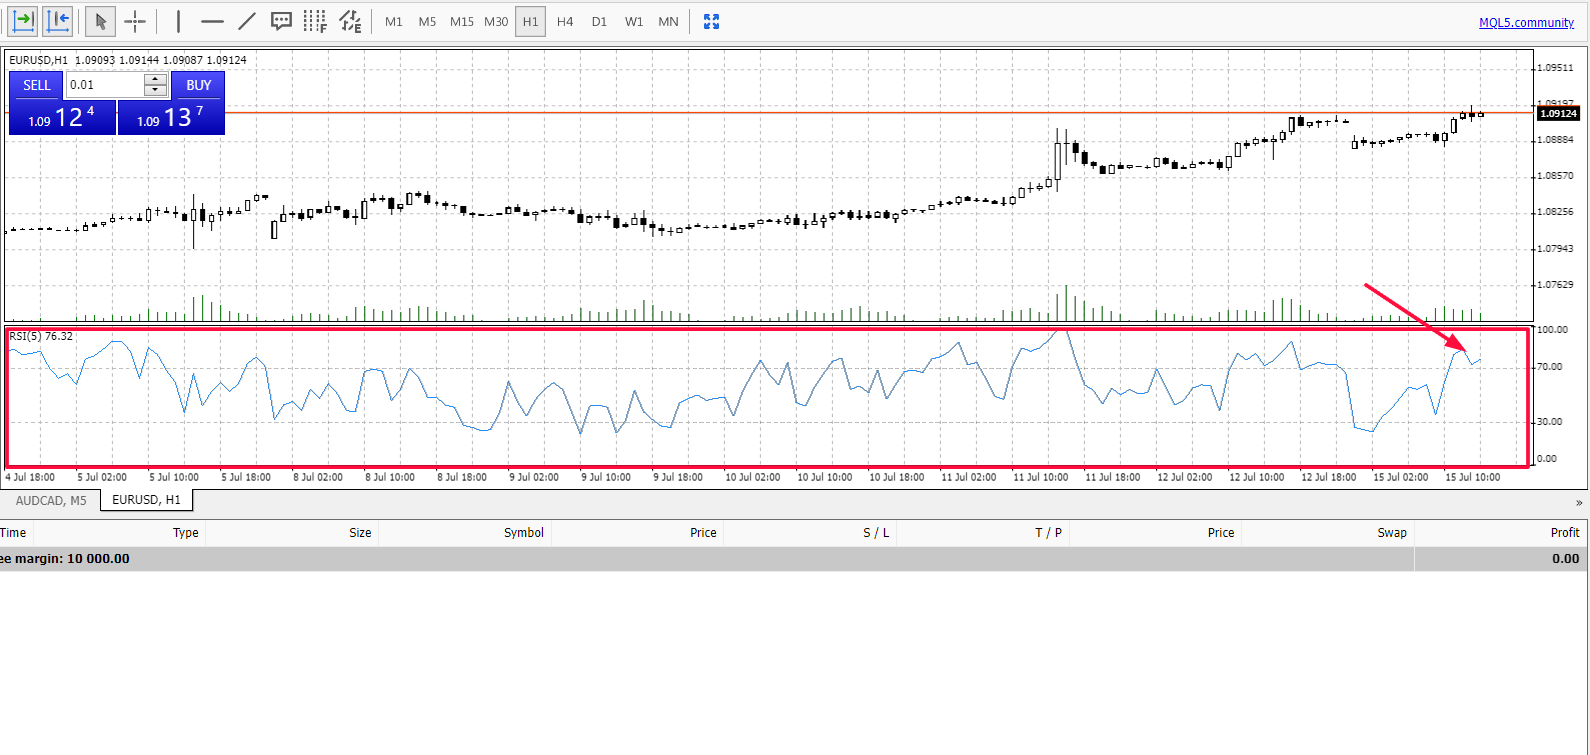1590x755 pixels.
Task: Decrease lot size with down stepper
Action: click(156, 91)
